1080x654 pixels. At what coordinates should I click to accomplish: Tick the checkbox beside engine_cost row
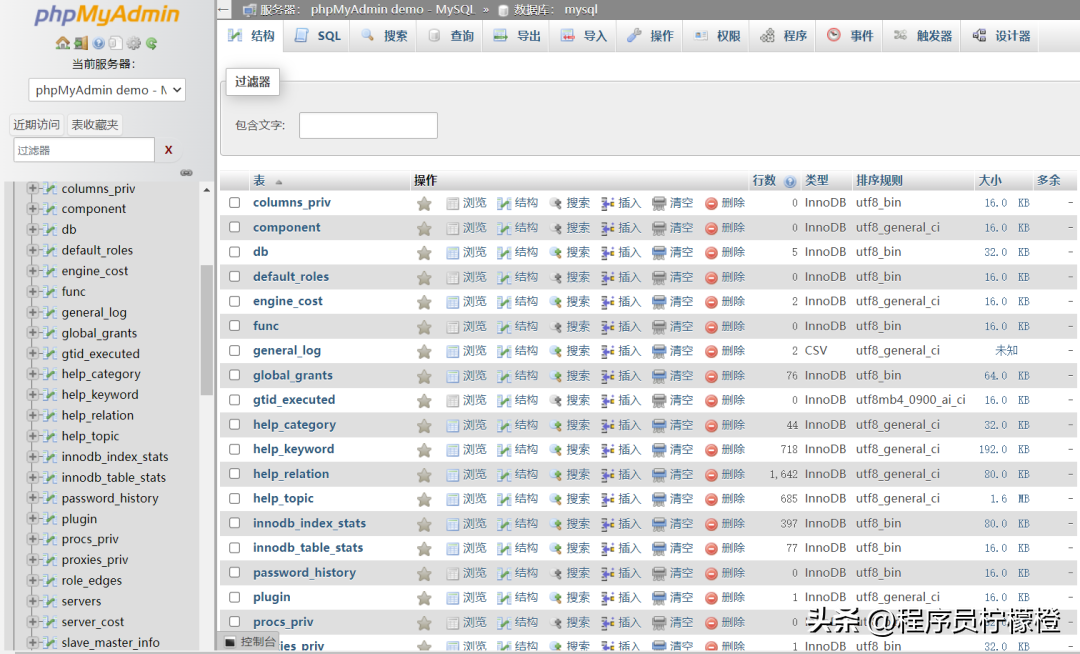pyautogui.click(x=235, y=302)
